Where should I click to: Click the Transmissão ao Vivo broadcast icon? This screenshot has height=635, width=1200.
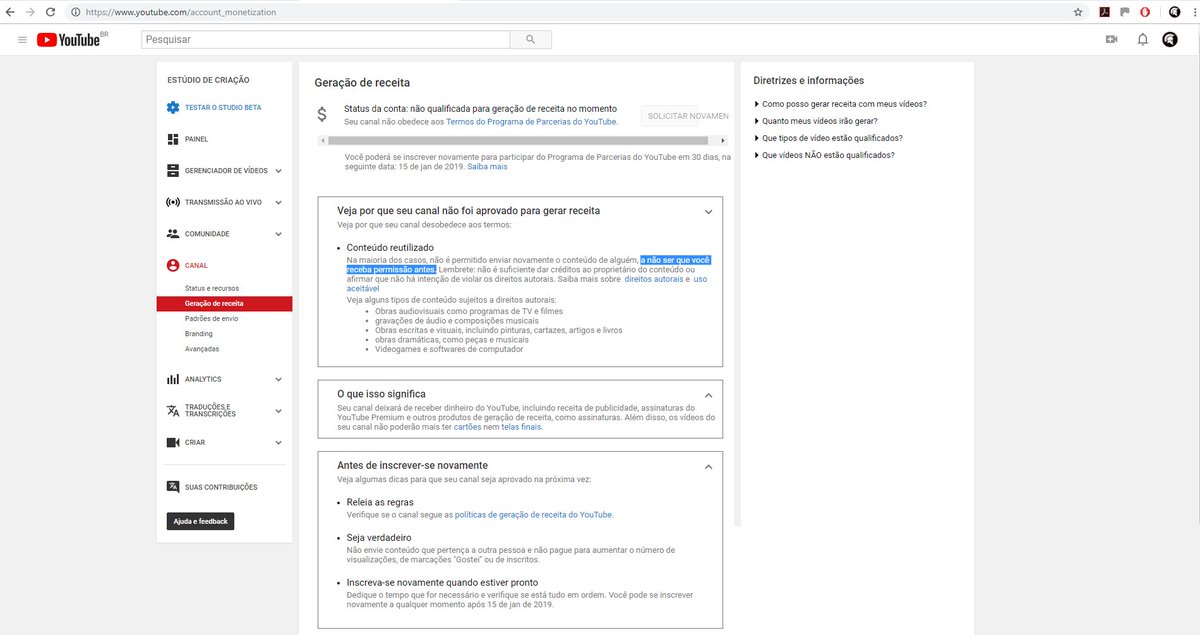click(173, 202)
